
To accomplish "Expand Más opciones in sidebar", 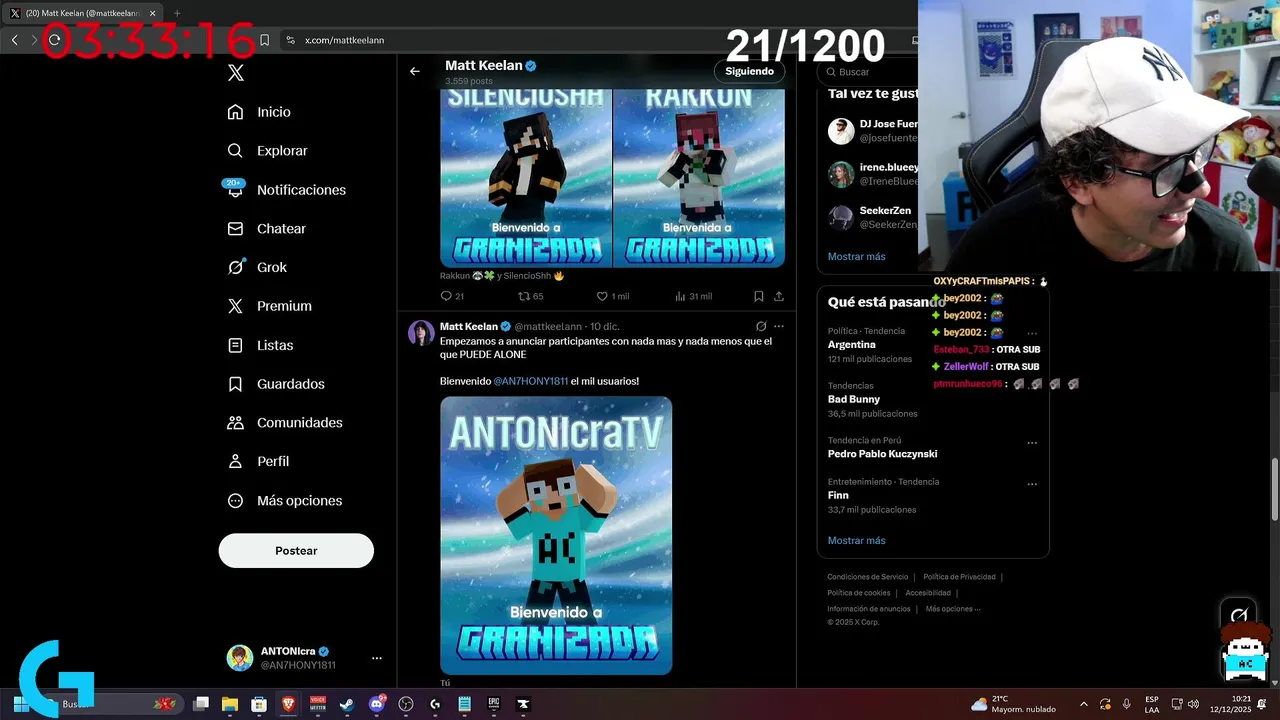I will pos(285,501).
